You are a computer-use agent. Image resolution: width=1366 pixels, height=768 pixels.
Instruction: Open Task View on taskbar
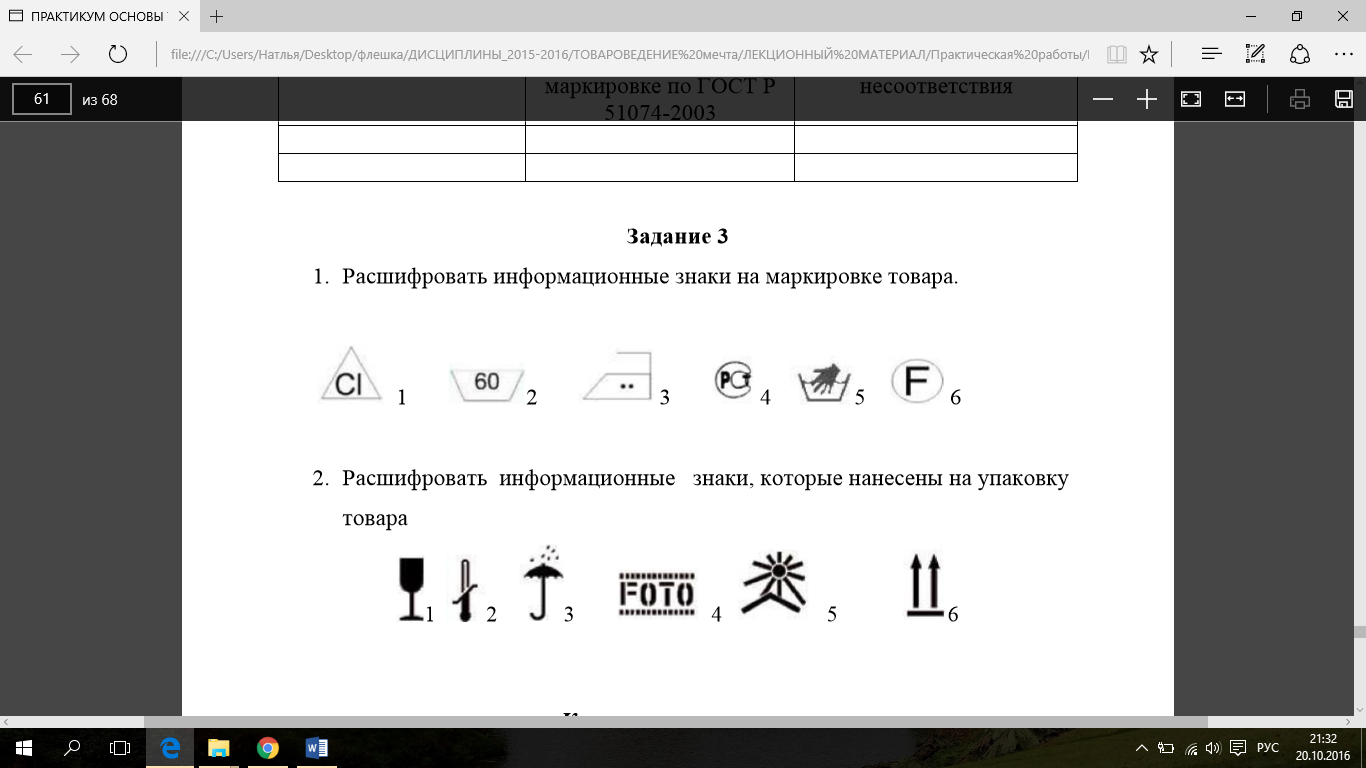120,748
